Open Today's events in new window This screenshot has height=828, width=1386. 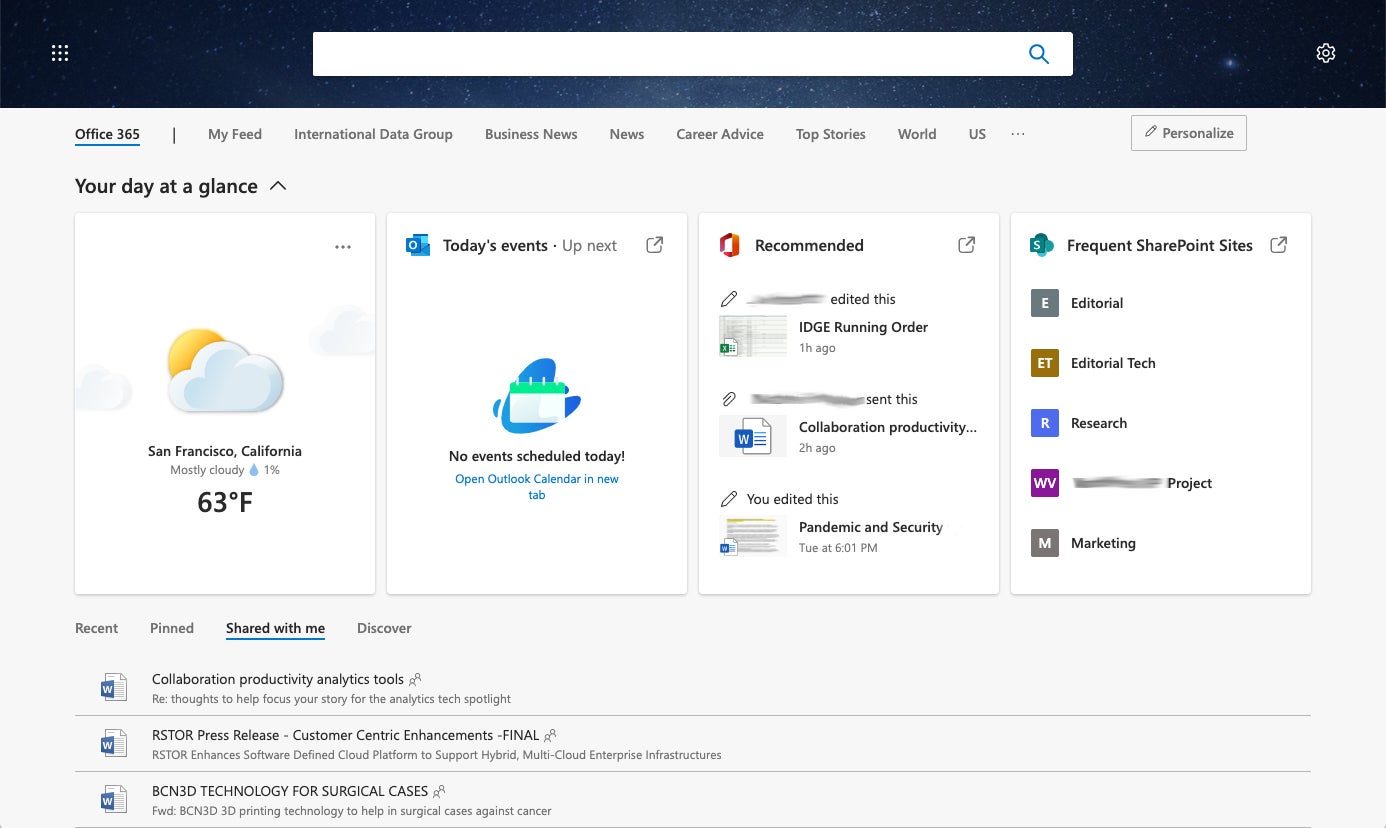click(x=655, y=245)
